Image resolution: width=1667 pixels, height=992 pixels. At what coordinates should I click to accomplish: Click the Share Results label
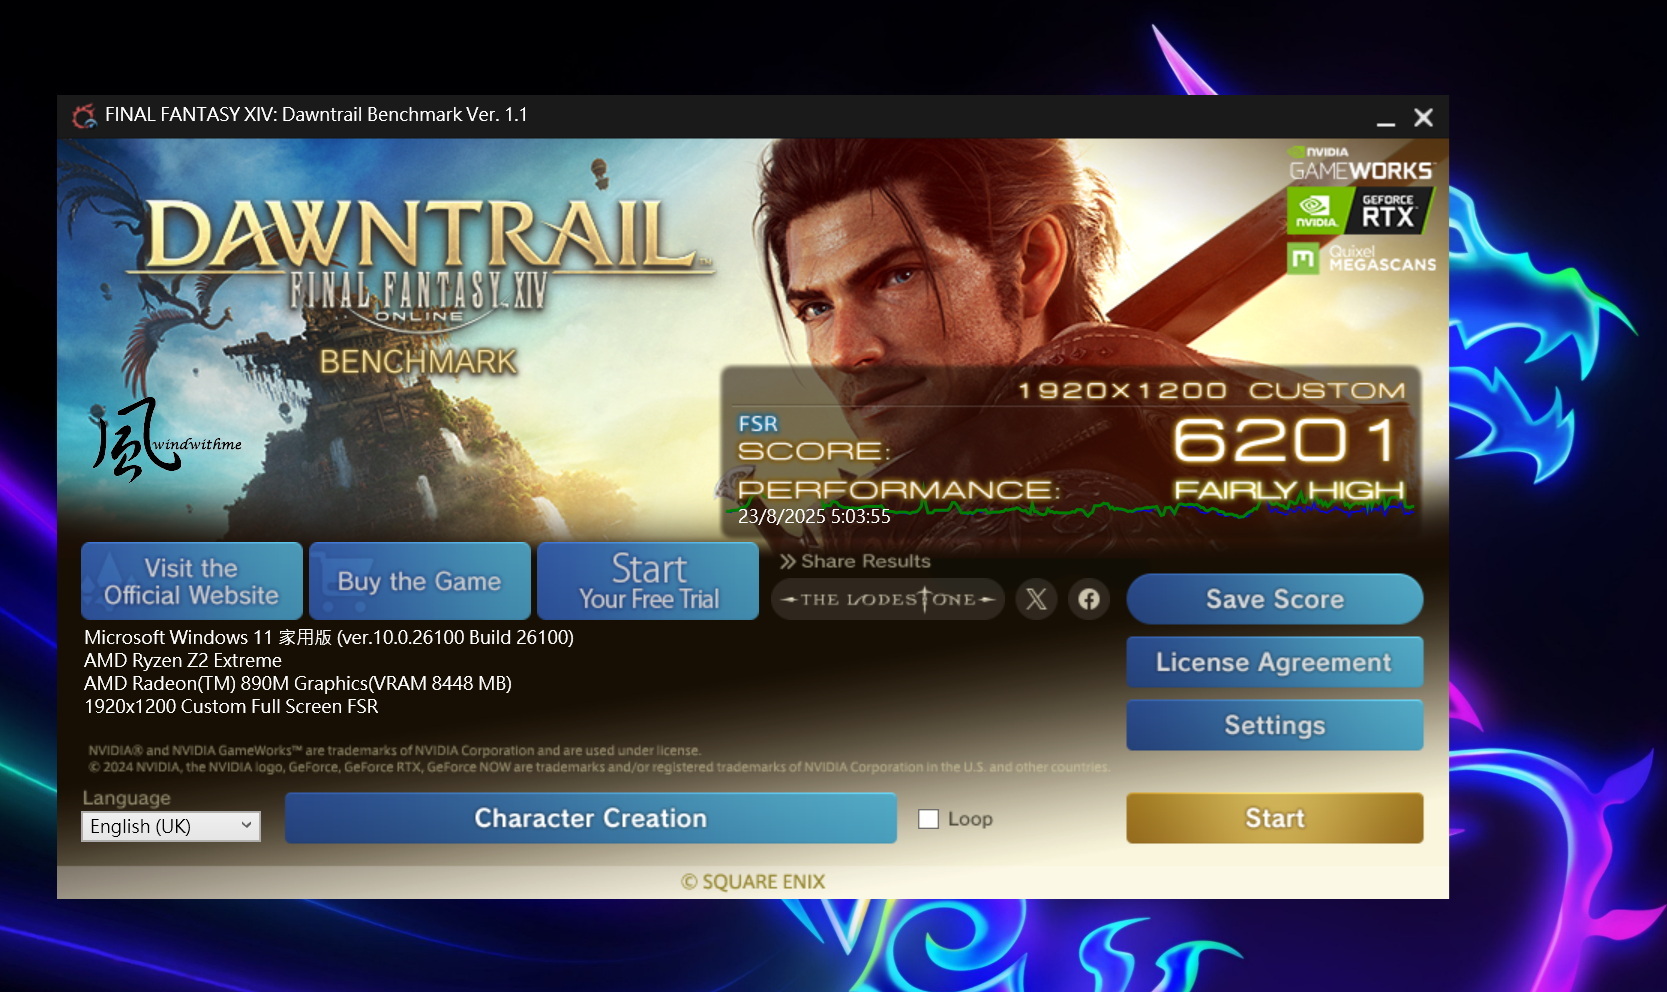pyautogui.click(x=856, y=561)
